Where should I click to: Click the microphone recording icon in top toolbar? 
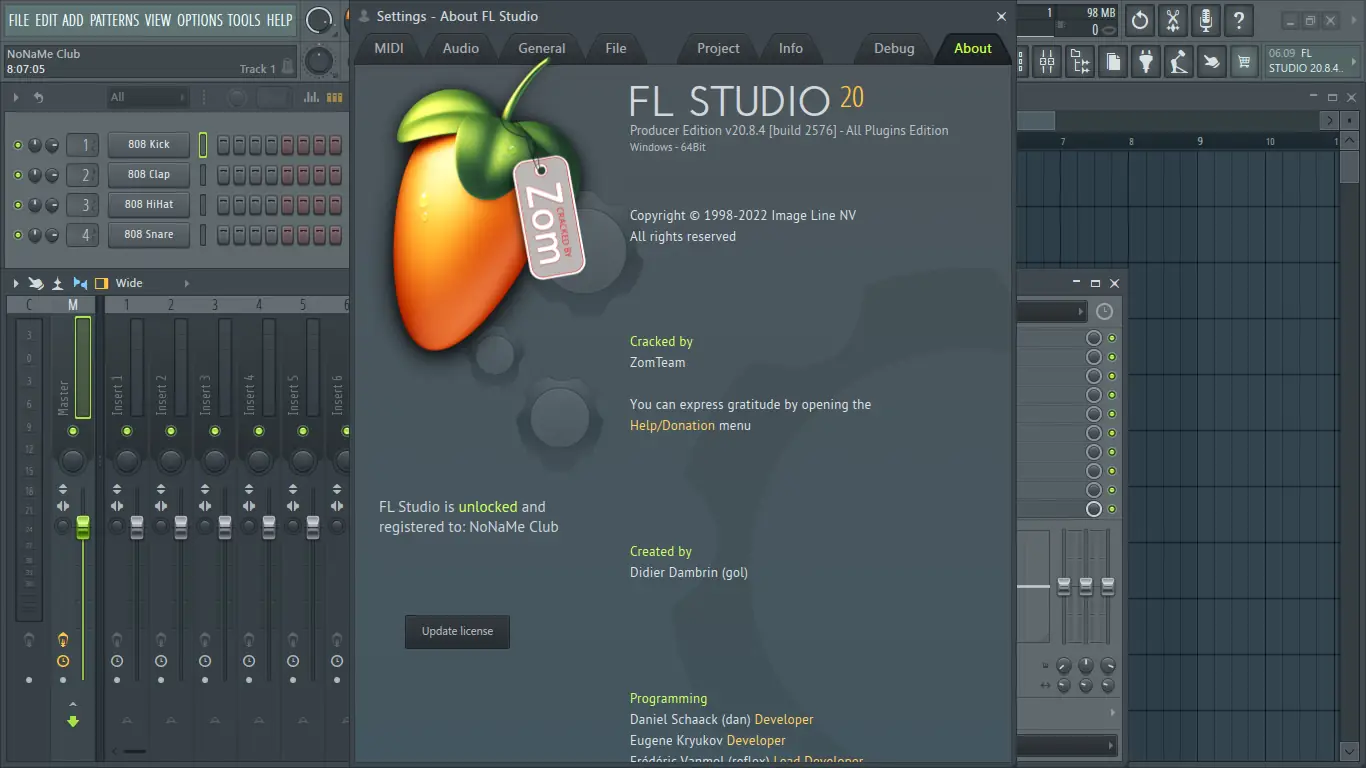[x=1205, y=19]
